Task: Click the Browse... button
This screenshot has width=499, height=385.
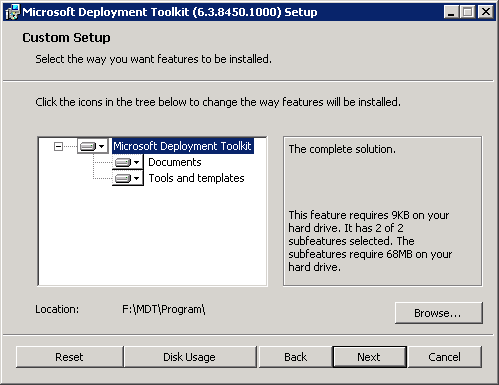Action: pyautogui.click(x=438, y=313)
